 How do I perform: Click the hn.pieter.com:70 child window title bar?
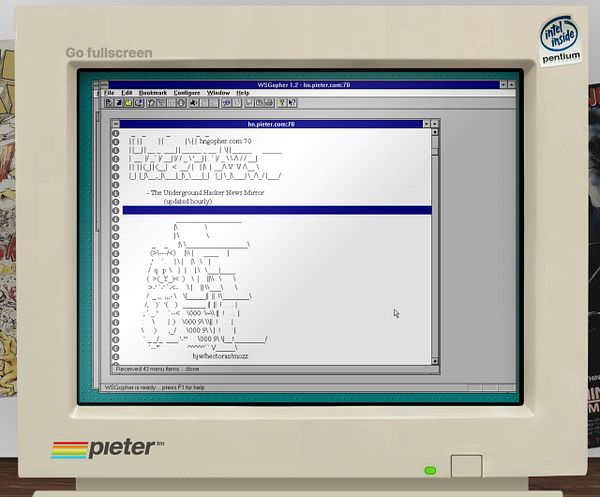click(271, 124)
